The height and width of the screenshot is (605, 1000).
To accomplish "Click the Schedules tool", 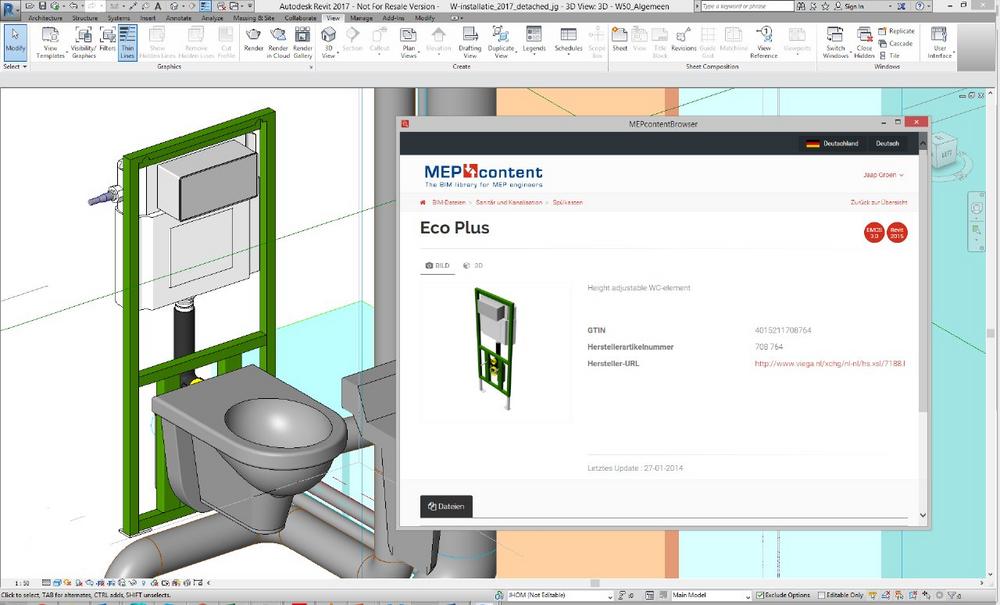I will tap(568, 40).
